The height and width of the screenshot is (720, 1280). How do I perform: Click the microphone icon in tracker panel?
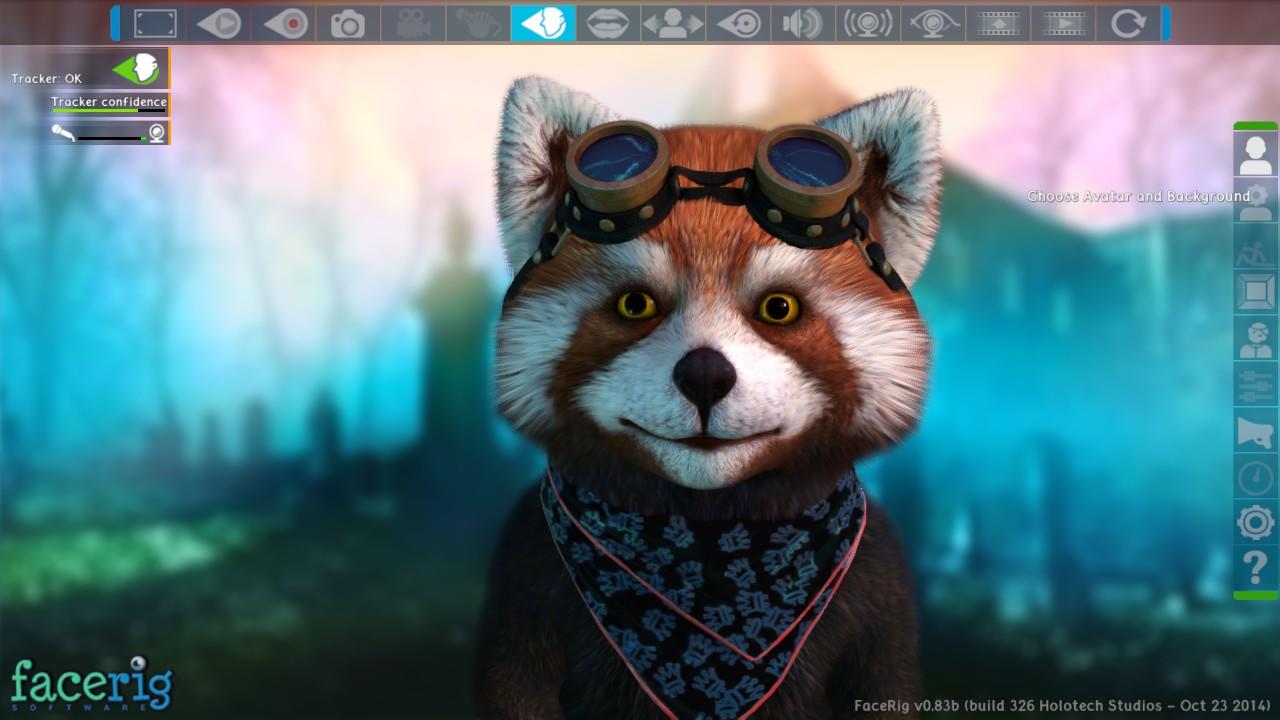(x=63, y=133)
